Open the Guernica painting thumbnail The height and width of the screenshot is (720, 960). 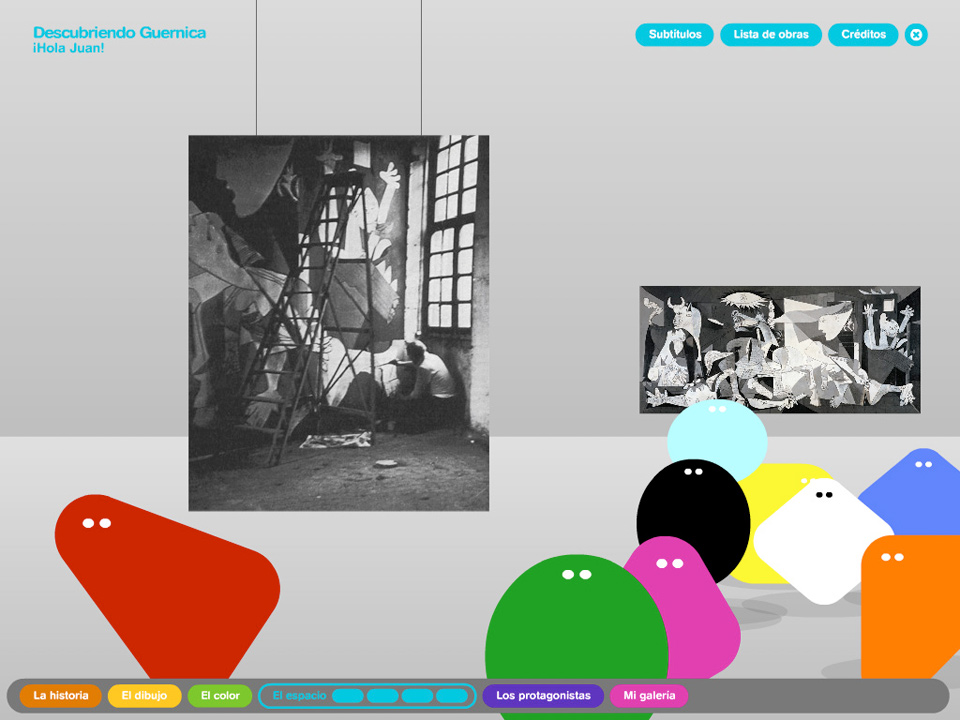780,350
